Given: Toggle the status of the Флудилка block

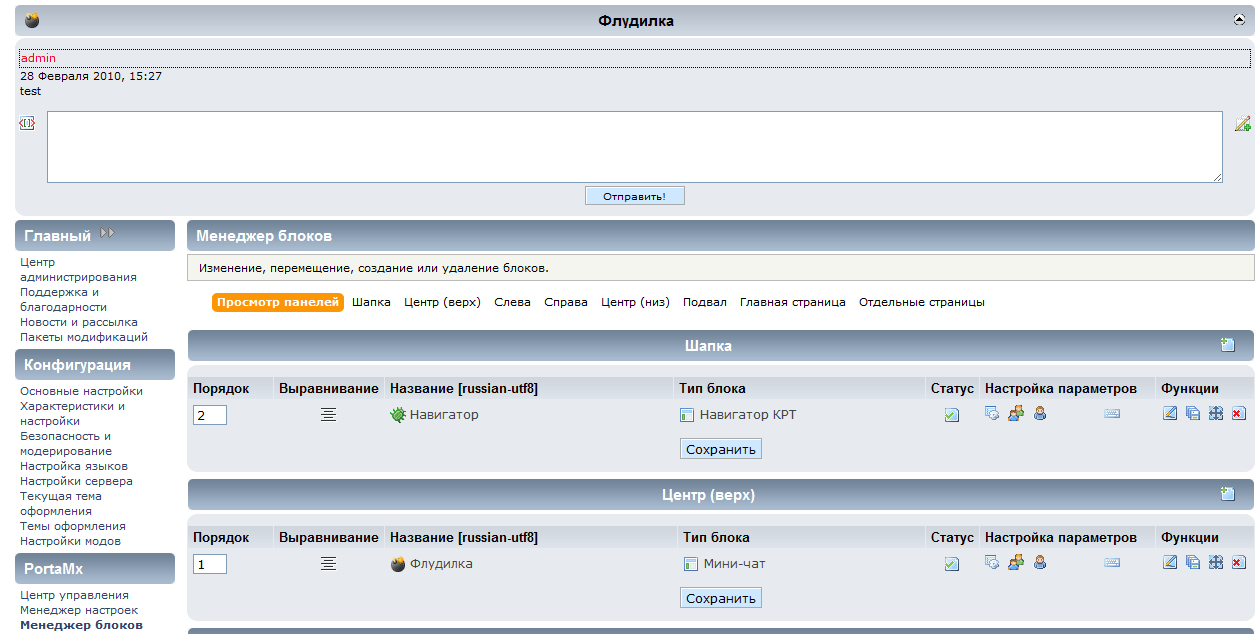Looking at the screenshot, I should 951,564.
